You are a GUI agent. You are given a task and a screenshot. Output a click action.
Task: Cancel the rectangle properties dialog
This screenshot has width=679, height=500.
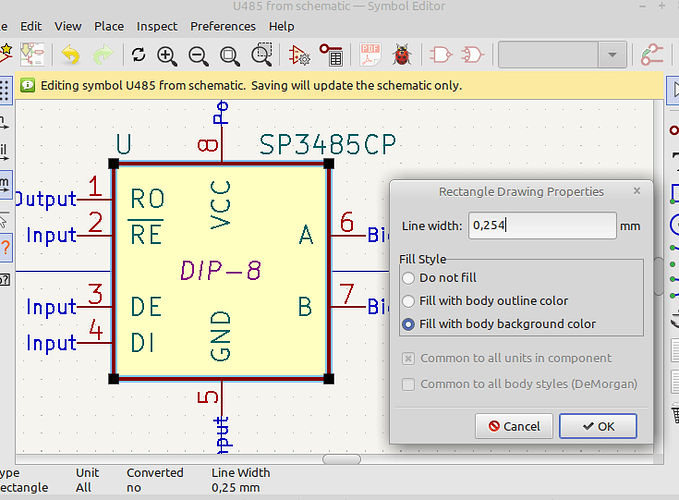514,426
